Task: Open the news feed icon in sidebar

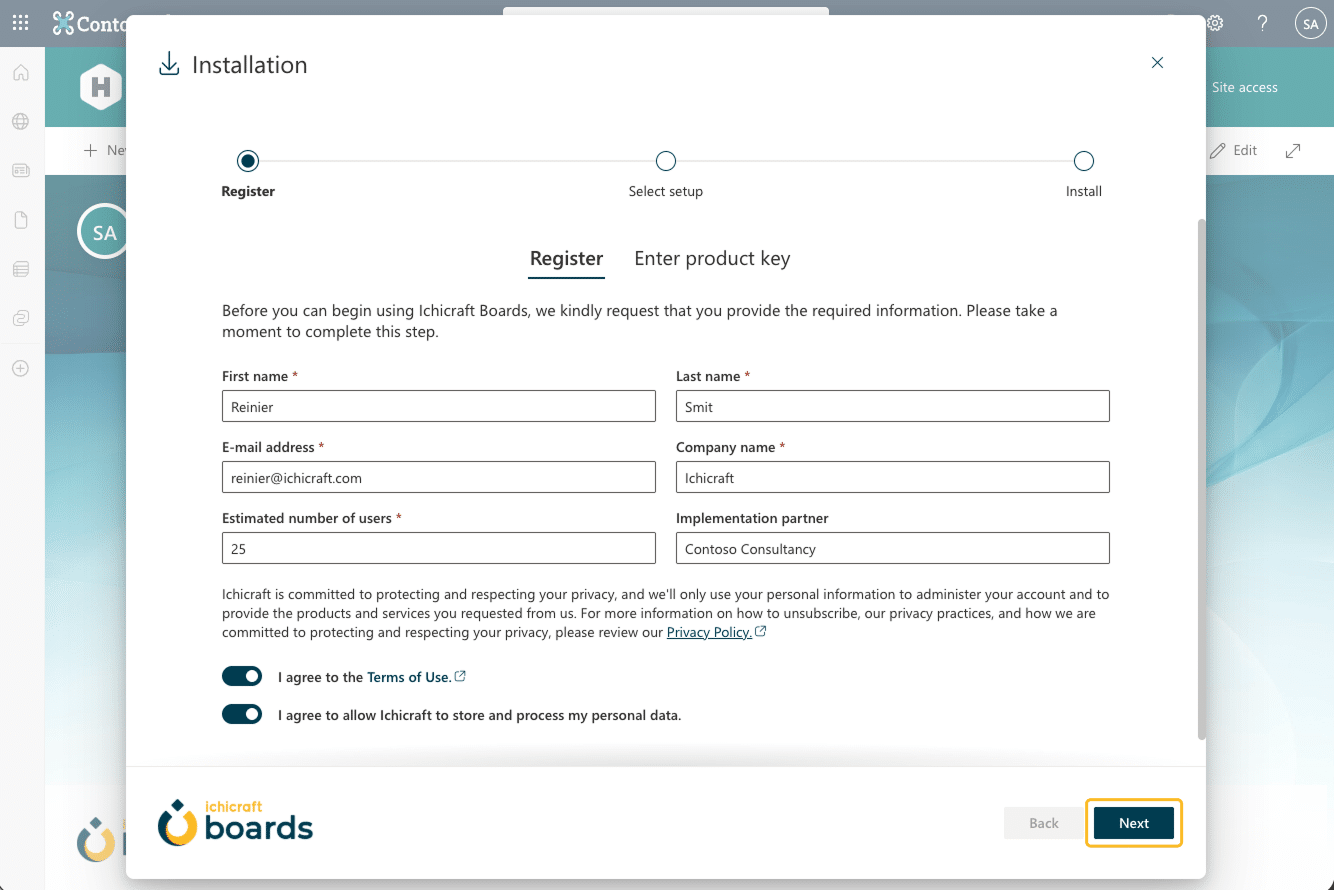Action: 20,171
